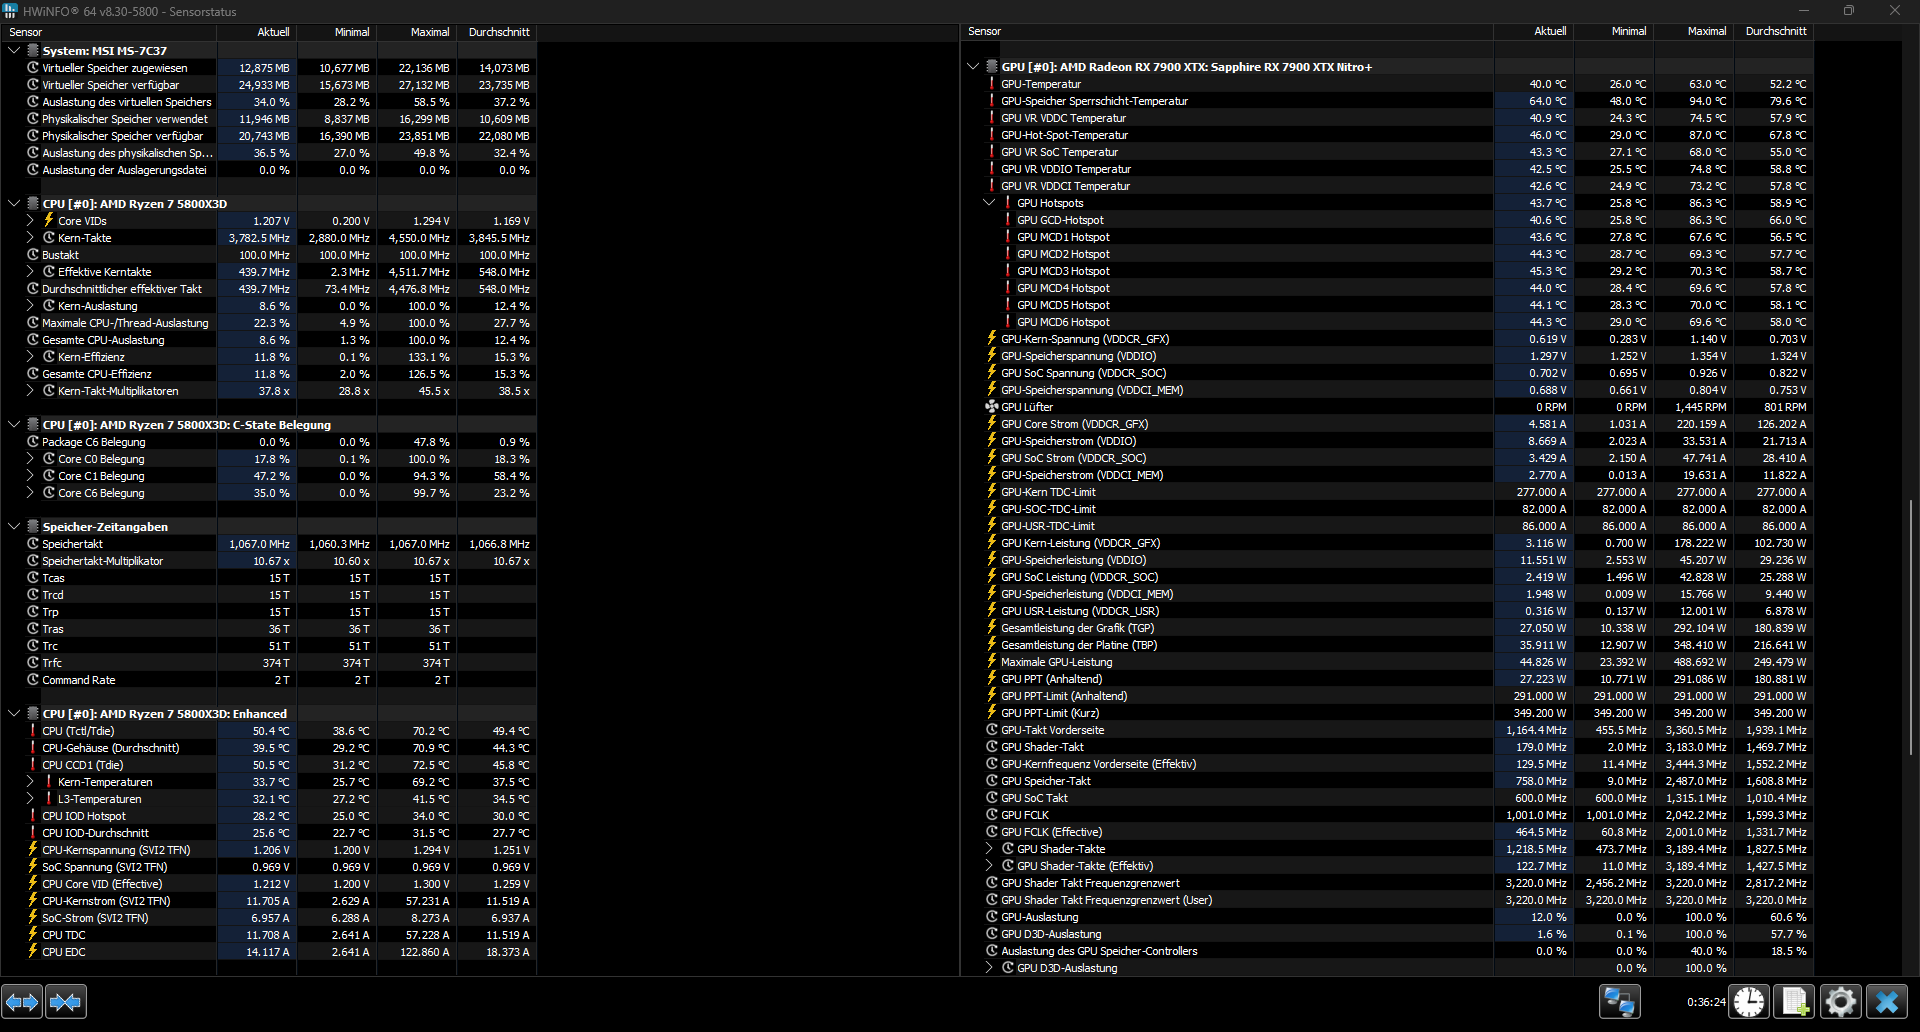Click the bolt icon beside GPU Core Strom (VDDCR_GFX)
This screenshot has height=1032, width=1920.
[x=992, y=424]
